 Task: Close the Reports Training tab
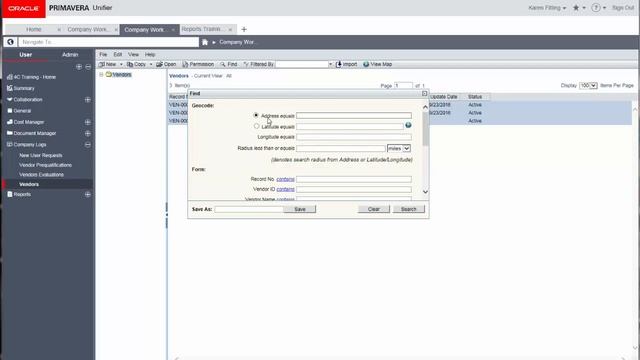230,30
